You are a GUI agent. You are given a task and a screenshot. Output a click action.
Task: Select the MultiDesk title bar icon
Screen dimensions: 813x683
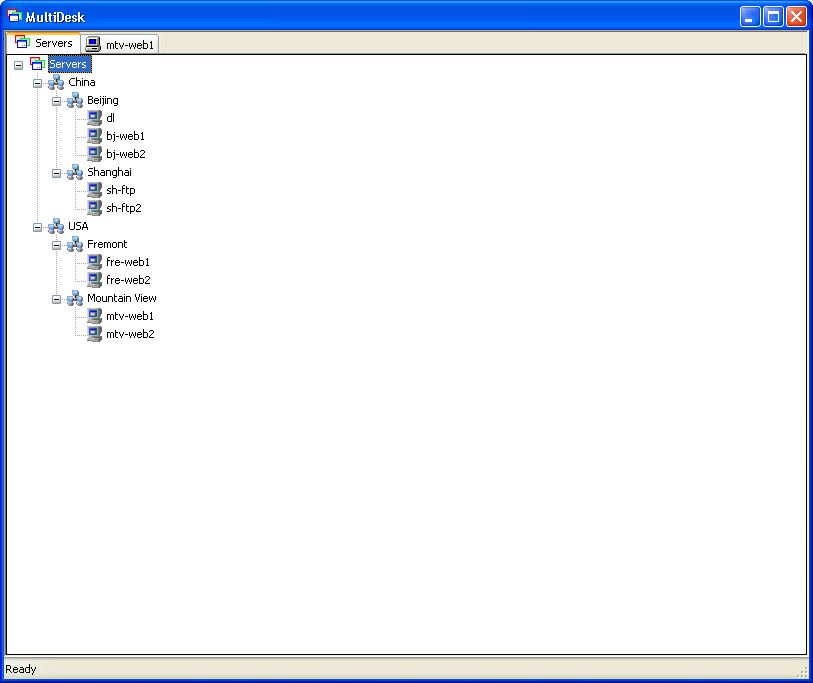[12, 16]
